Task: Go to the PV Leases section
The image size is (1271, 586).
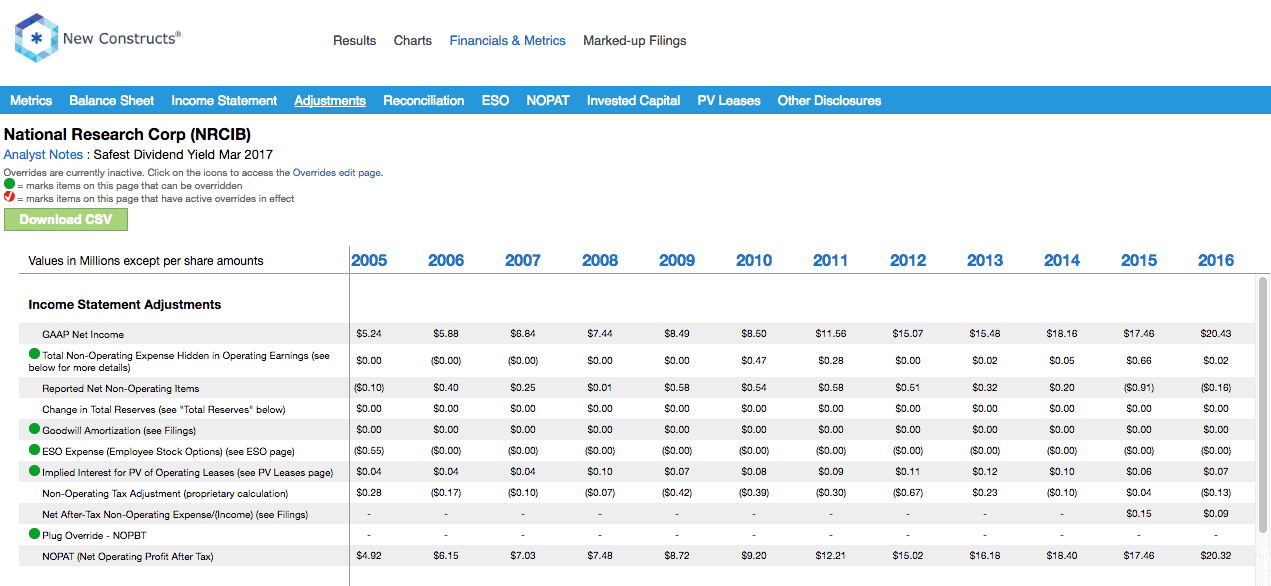Action: [729, 101]
